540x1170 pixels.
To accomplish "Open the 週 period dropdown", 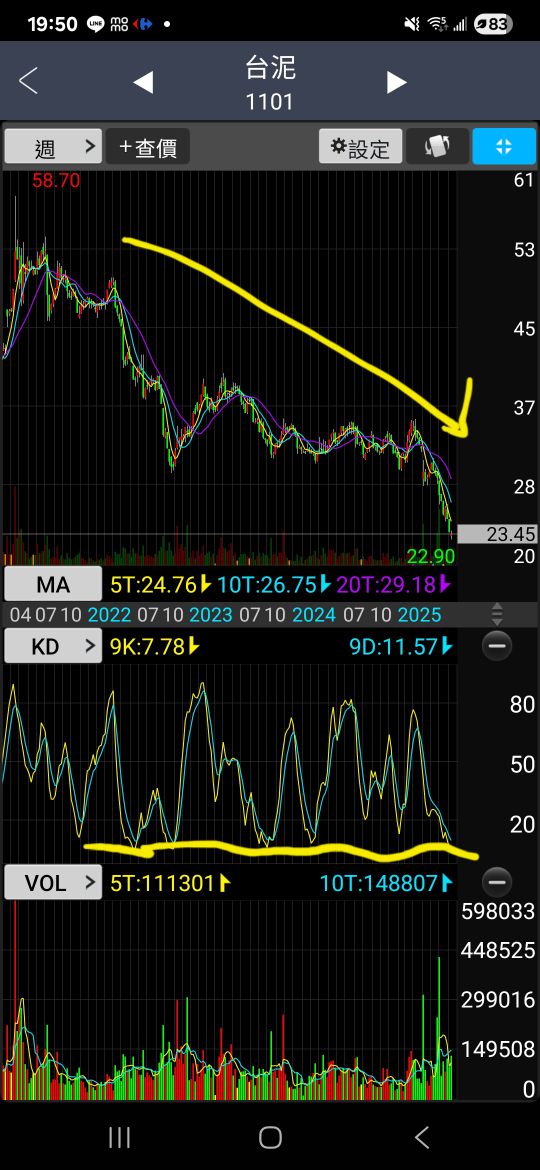I will (53, 146).
